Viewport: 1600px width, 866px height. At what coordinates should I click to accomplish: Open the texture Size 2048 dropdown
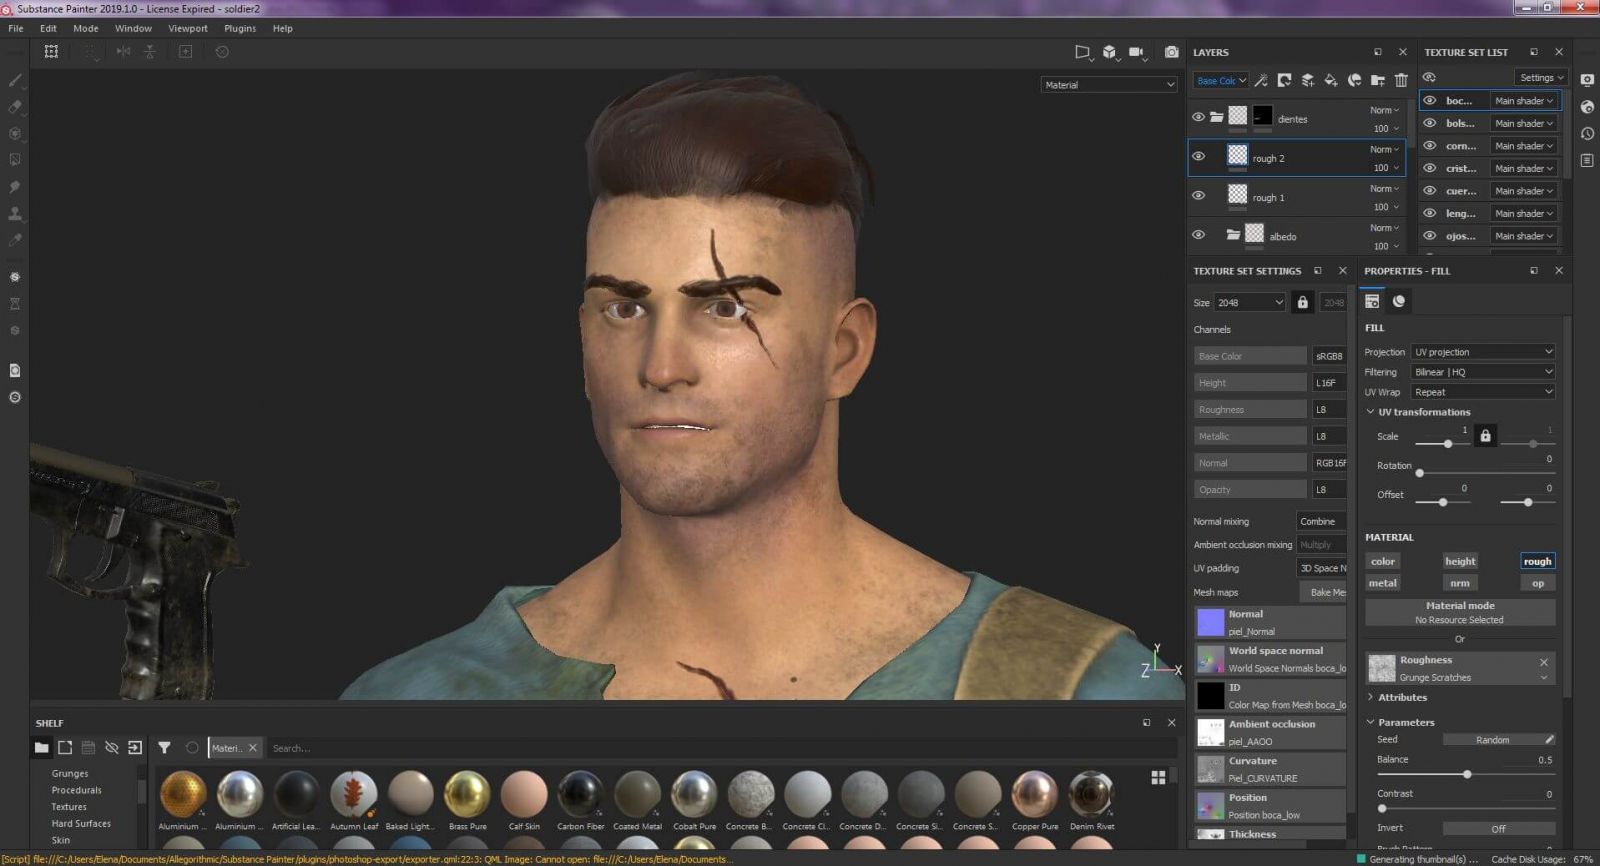pos(1250,302)
